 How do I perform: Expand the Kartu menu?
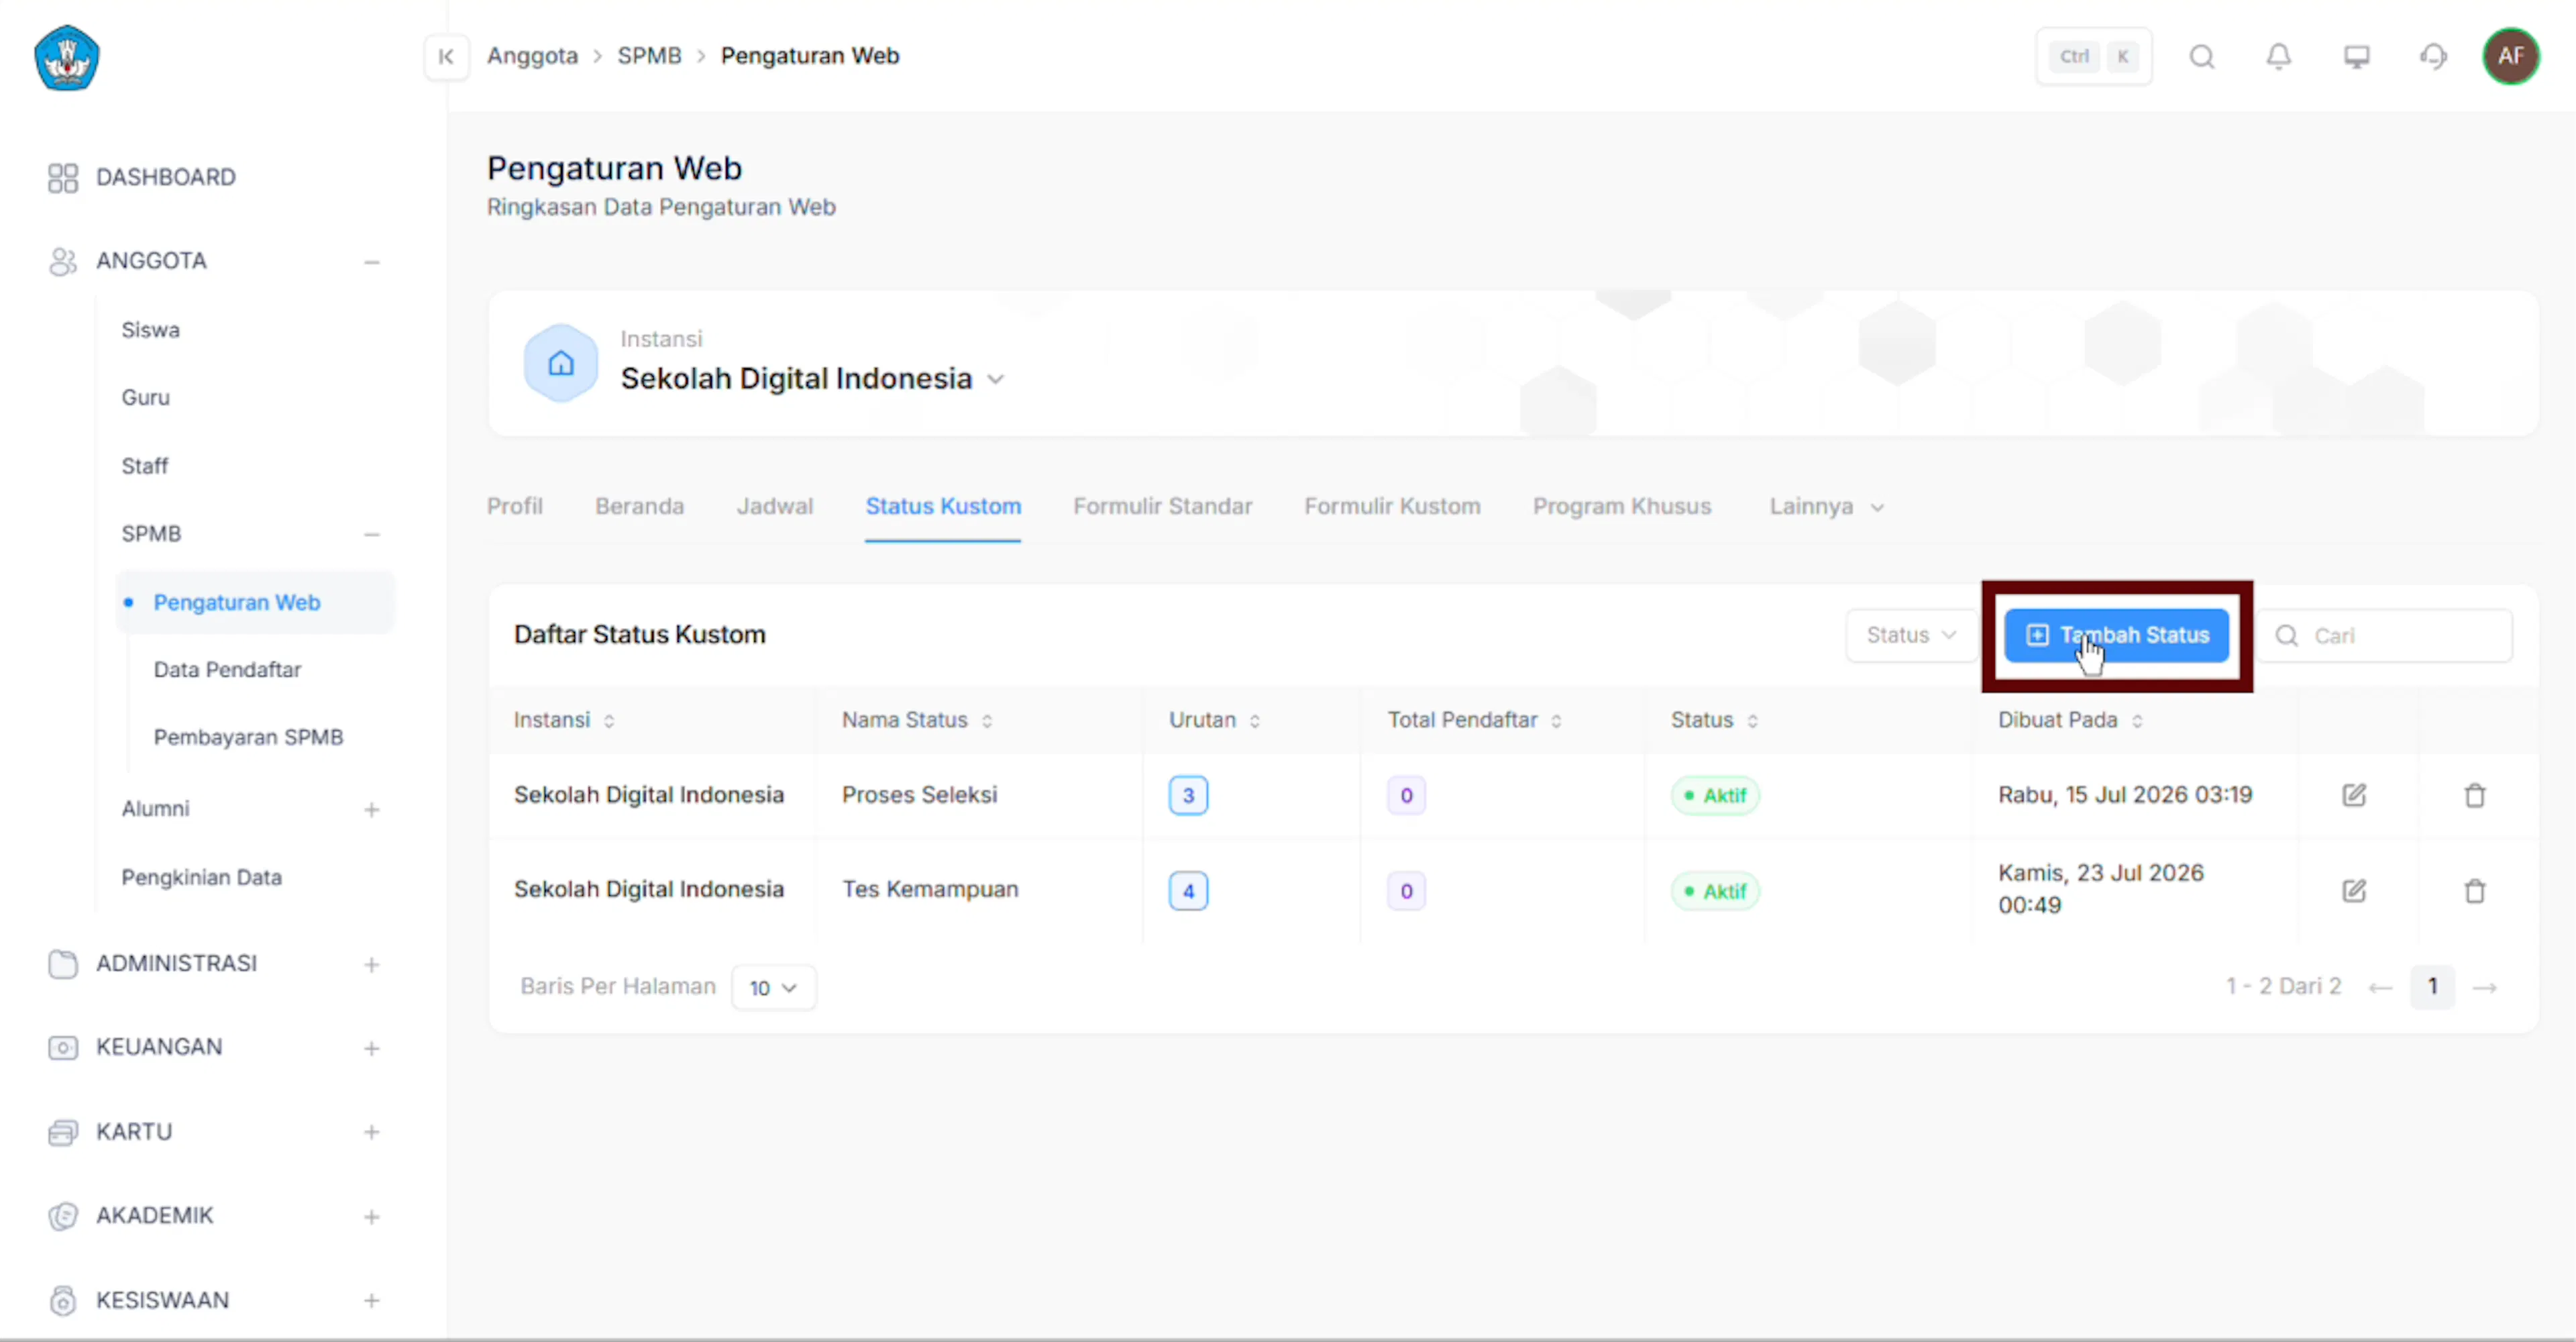[x=371, y=1132]
